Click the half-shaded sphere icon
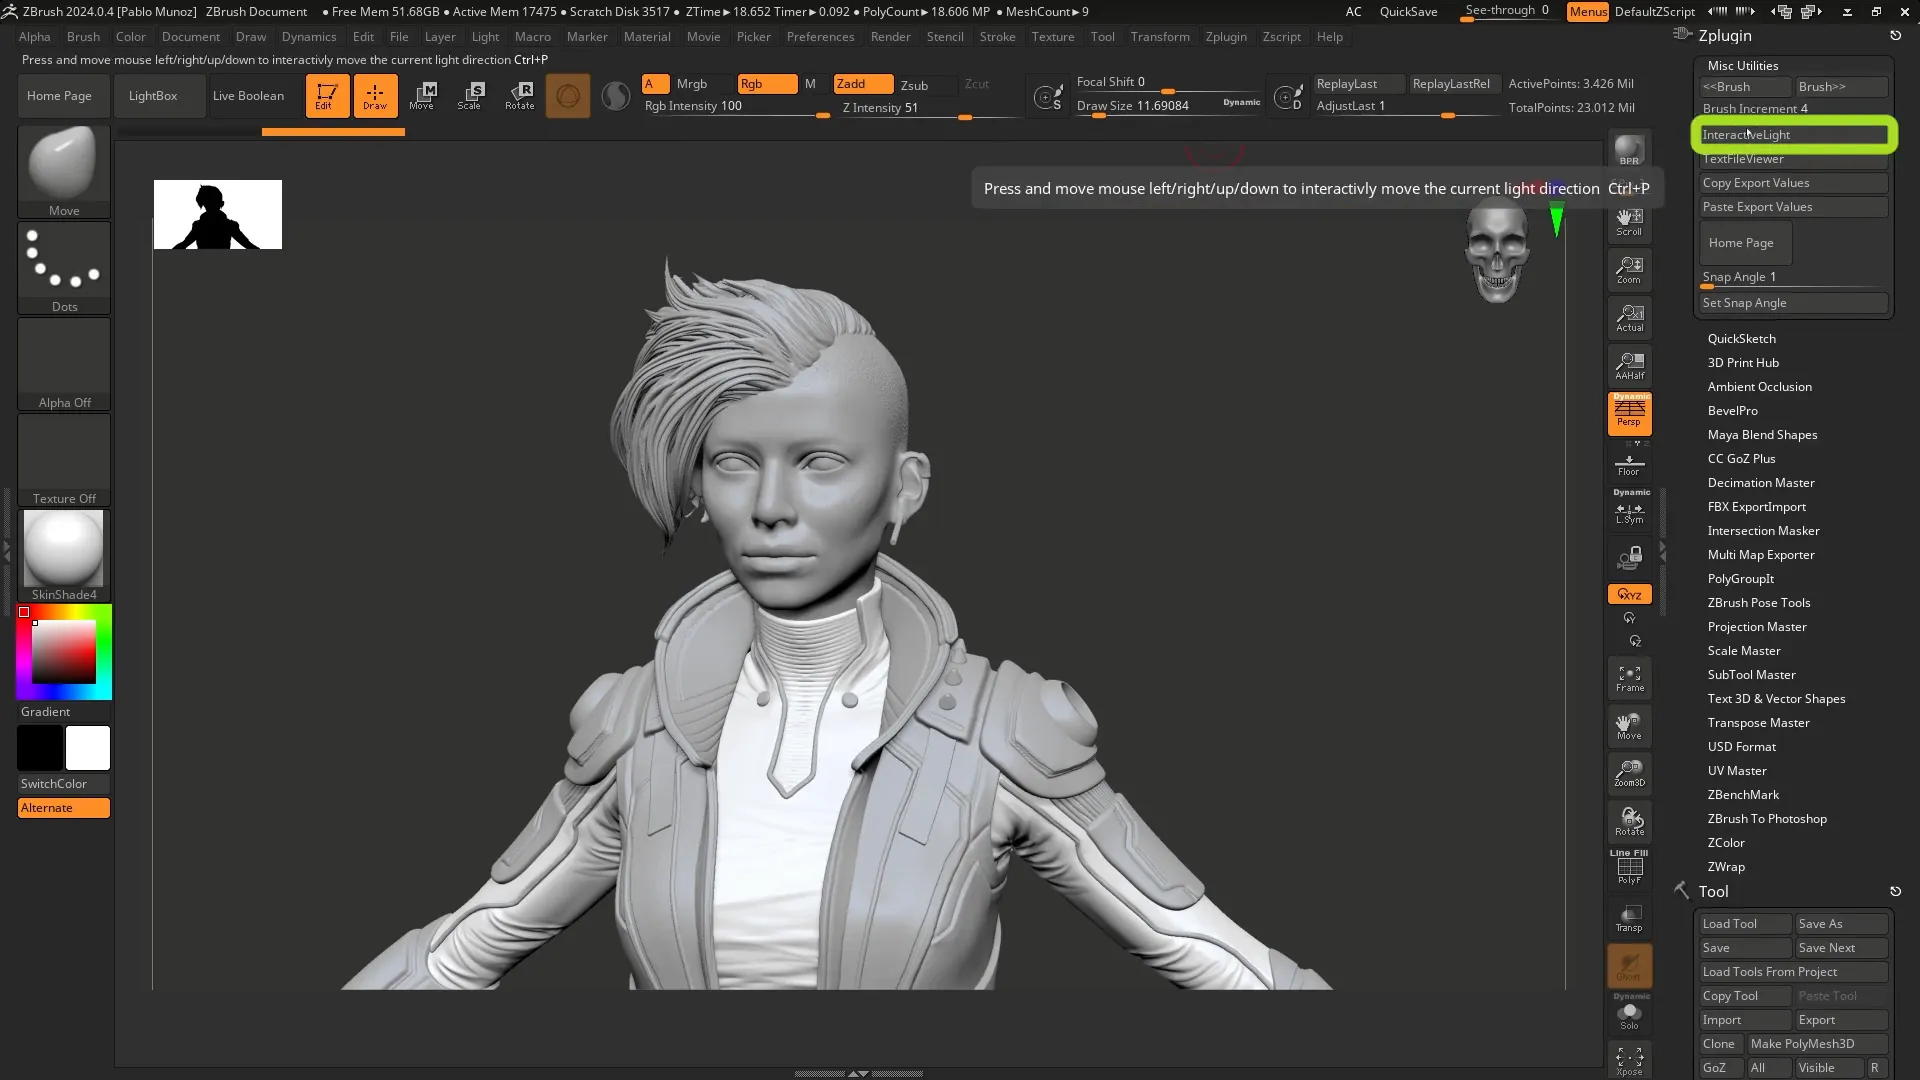Screen dimensions: 1920x1080 click(x=616, y=96)
